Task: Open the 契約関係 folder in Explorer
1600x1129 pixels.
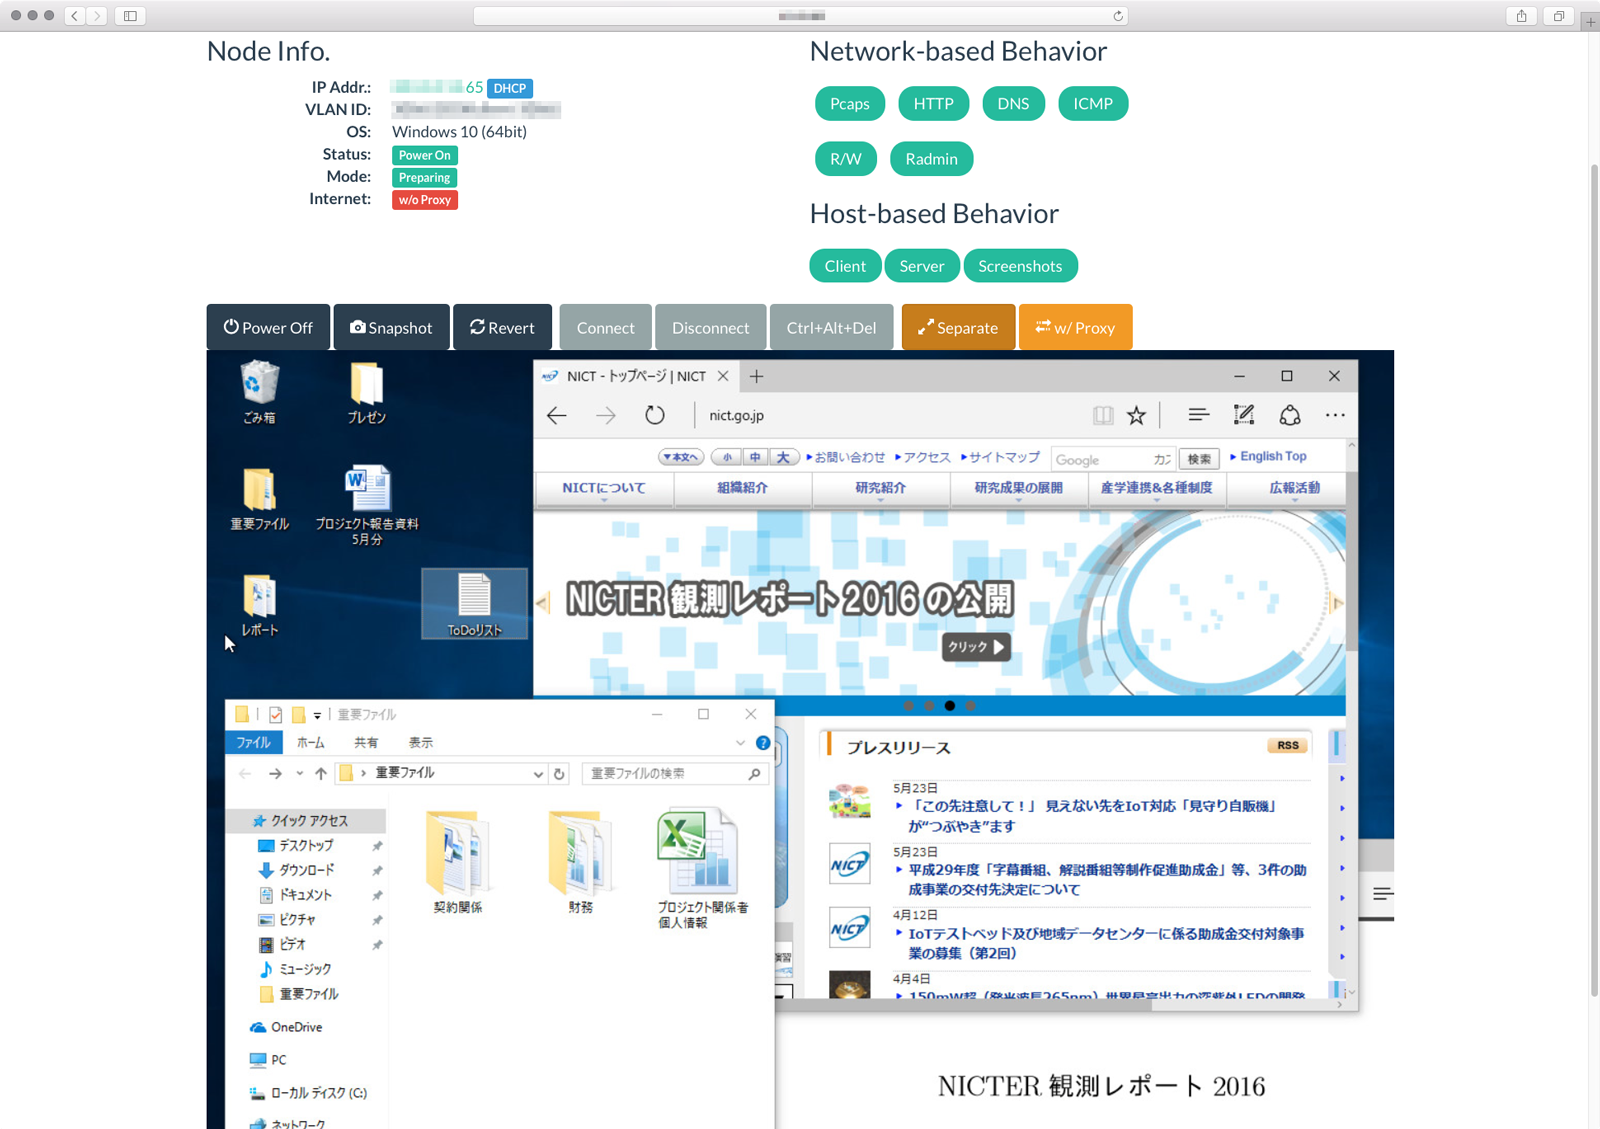Action: click(458, 862)
